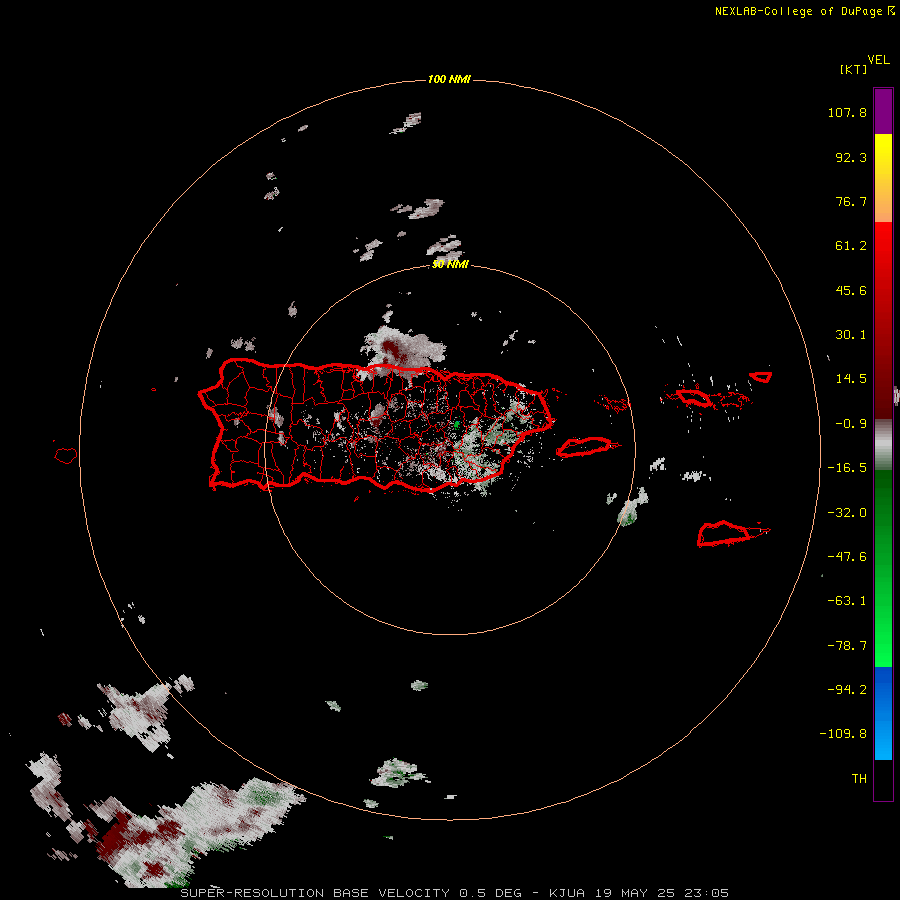Click the [KT] units label

(853, 69)
